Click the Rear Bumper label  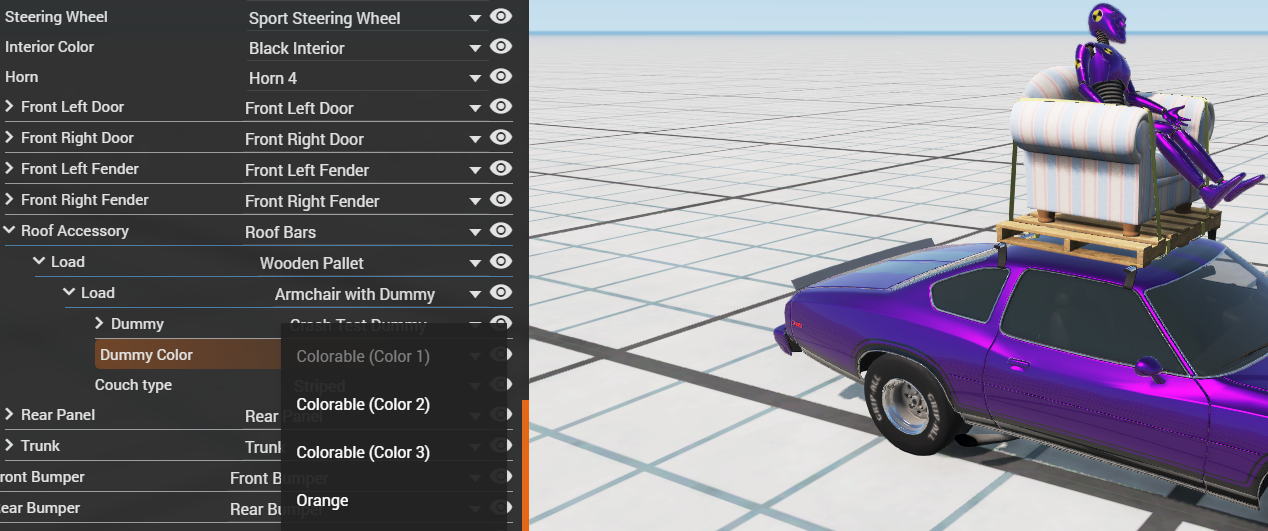pos(40,507)
